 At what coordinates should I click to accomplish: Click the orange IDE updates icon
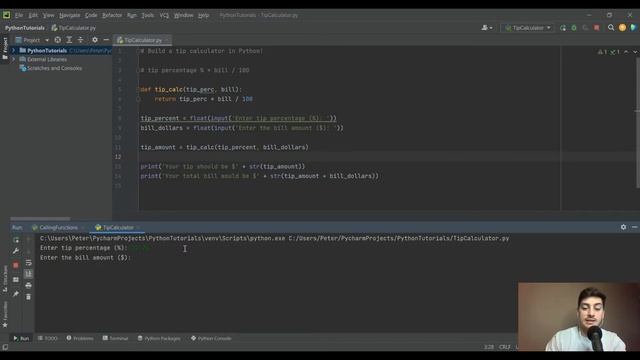[x=622, y=28]
